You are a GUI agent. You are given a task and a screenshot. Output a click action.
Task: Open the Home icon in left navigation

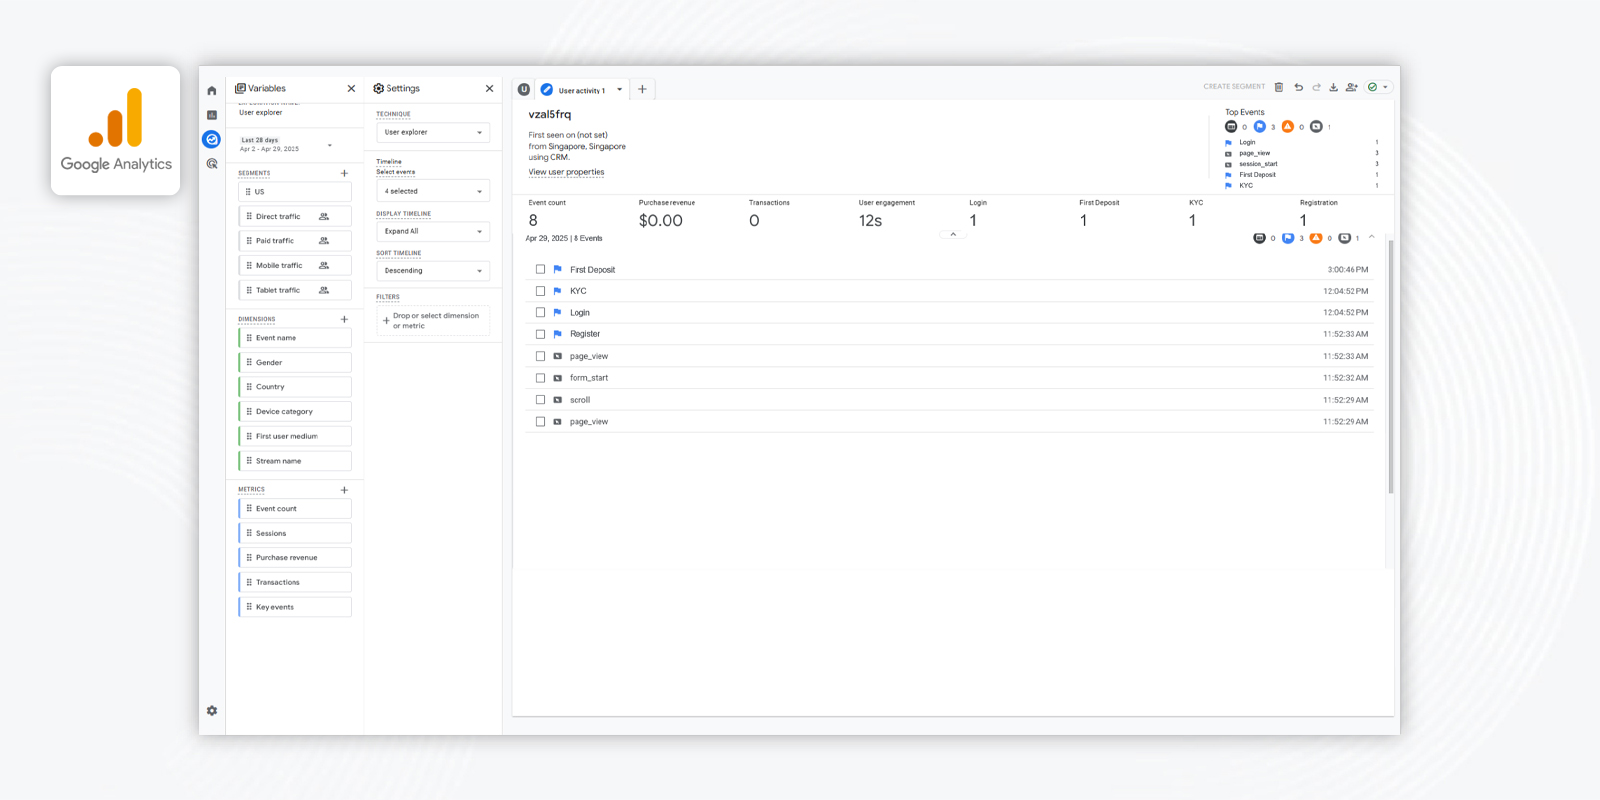tap(212, 91)
